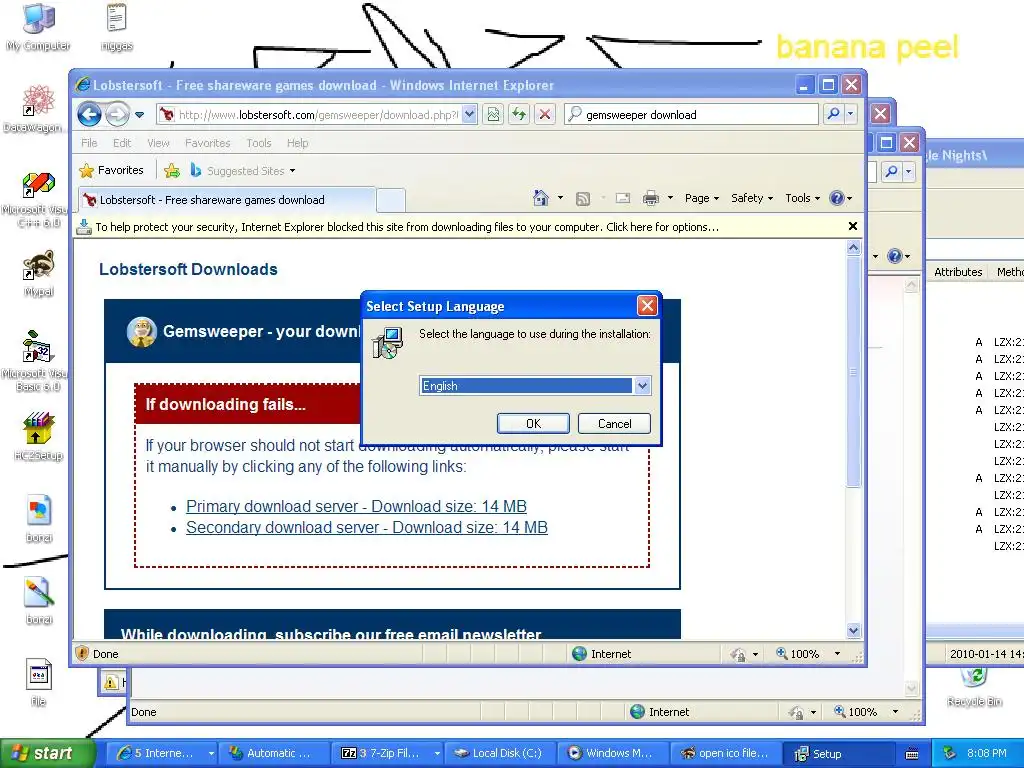Open the Edit menu

pyautogui.click(x=122, y=143)
